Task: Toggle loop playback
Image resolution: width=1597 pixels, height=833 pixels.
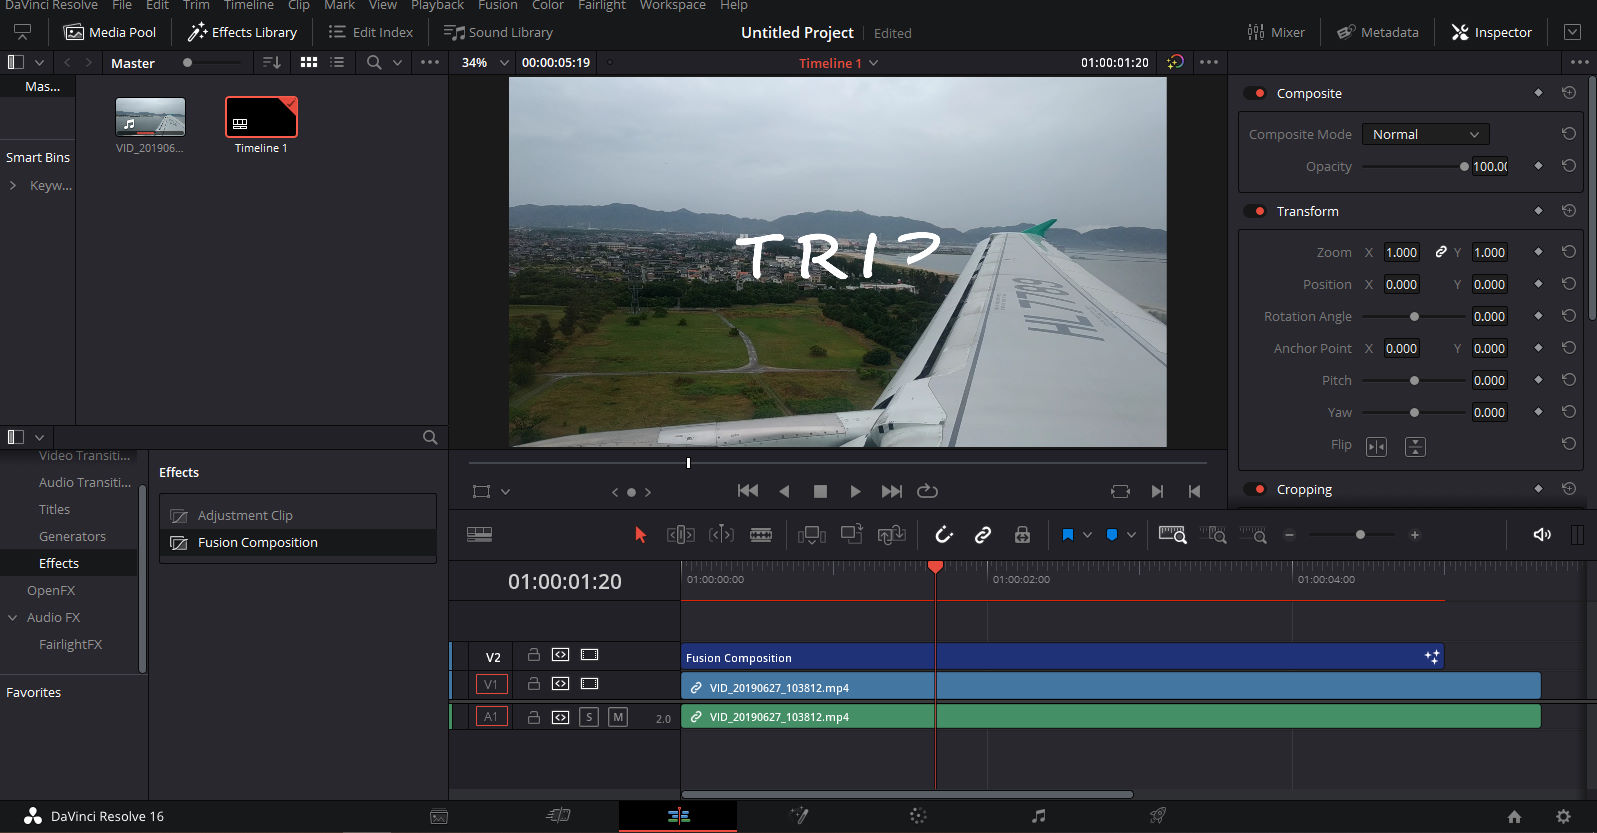Action: coord(927,491)
